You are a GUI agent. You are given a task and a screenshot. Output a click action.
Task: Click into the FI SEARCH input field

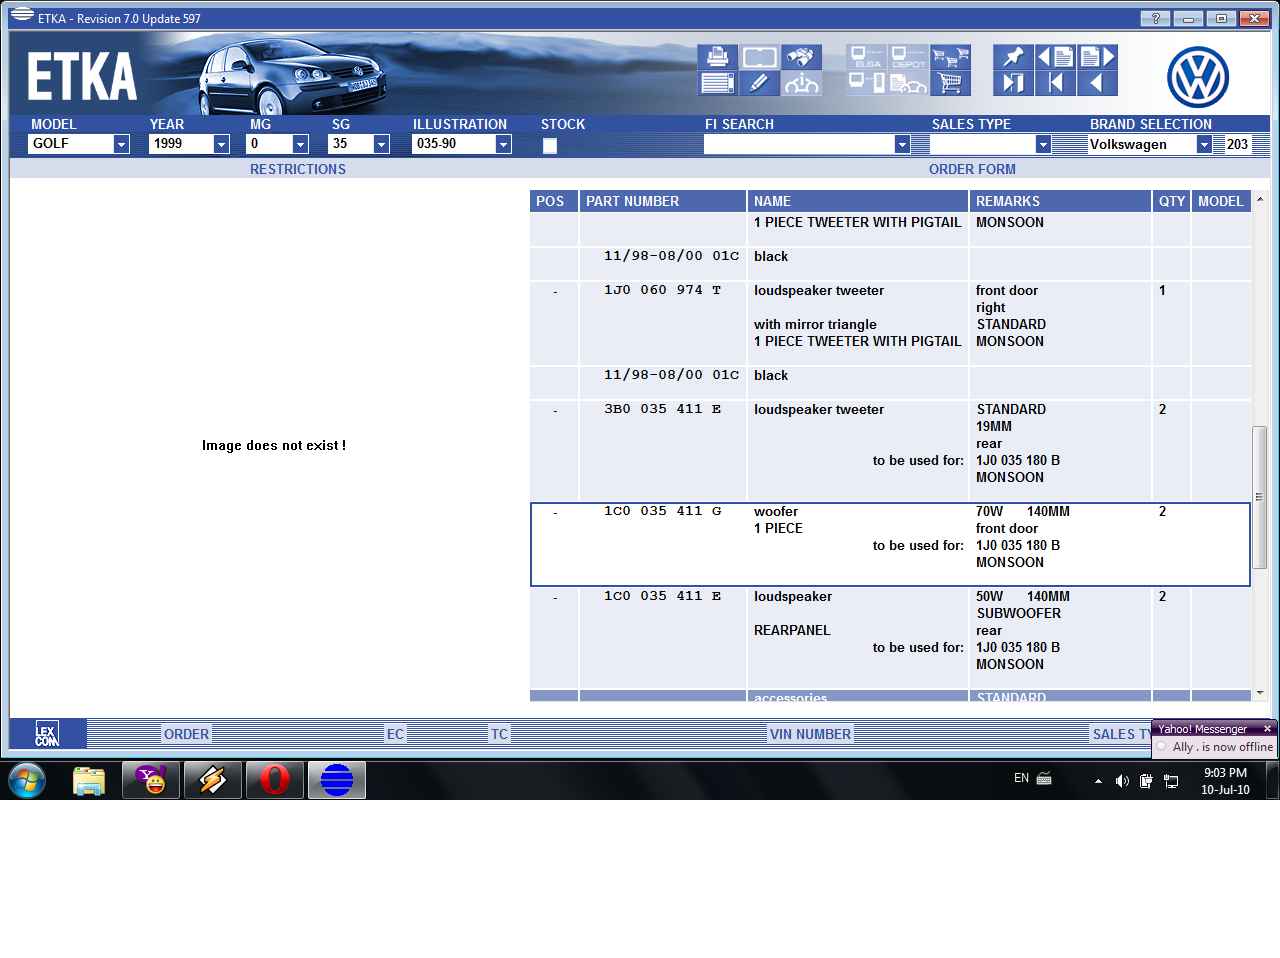click(798, 144)
